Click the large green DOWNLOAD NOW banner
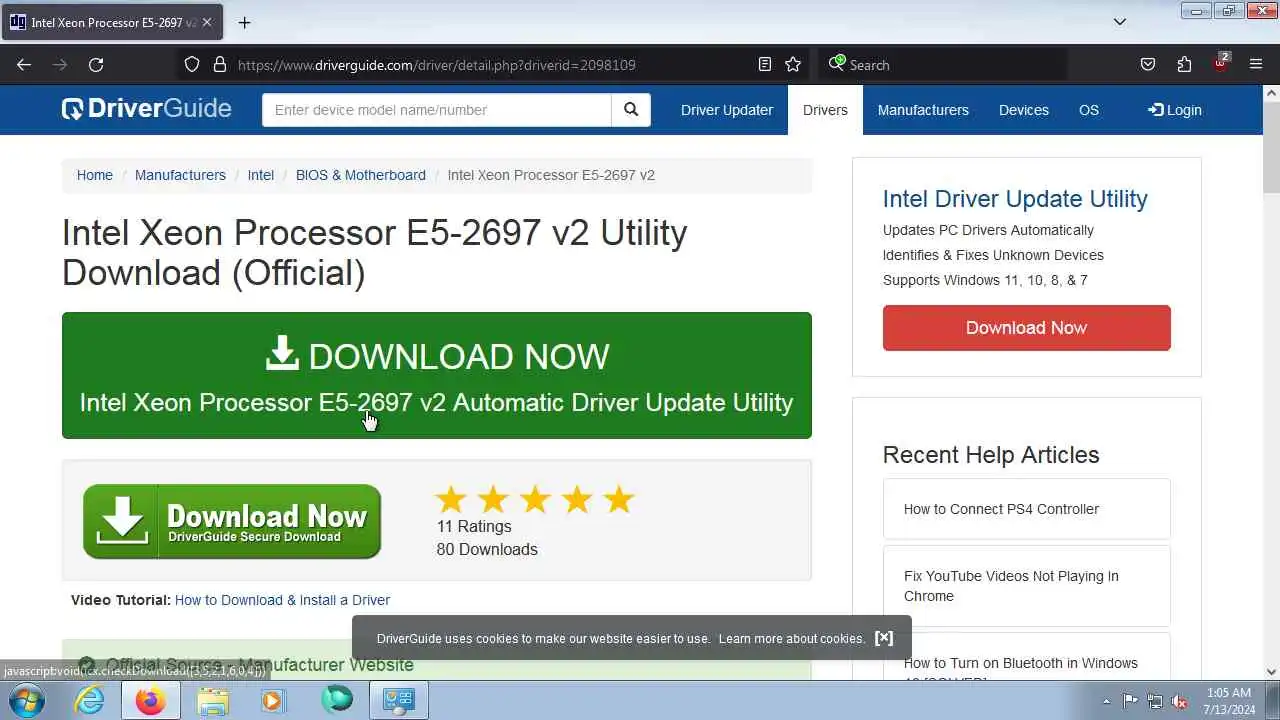1280x720 pixels. 437,375
